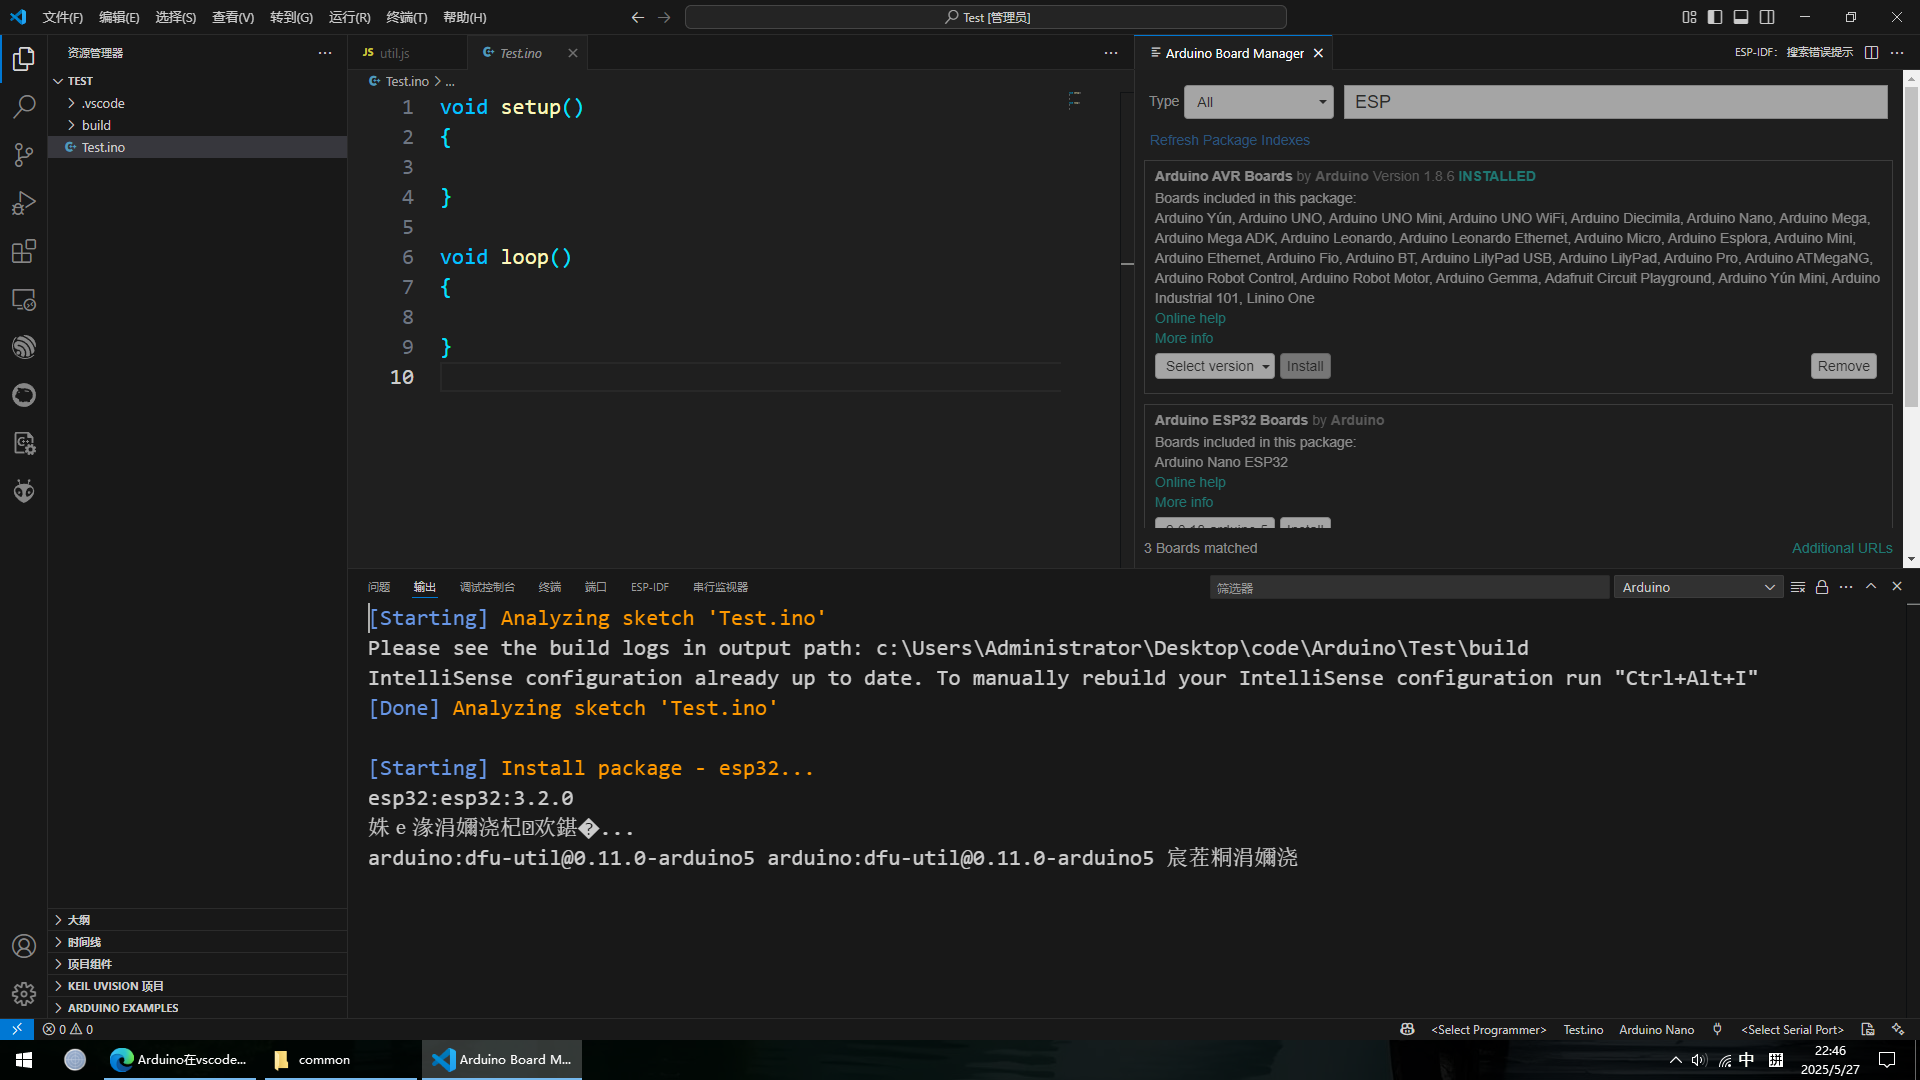Click Refresh Package Indexes link

[1229, 140]
